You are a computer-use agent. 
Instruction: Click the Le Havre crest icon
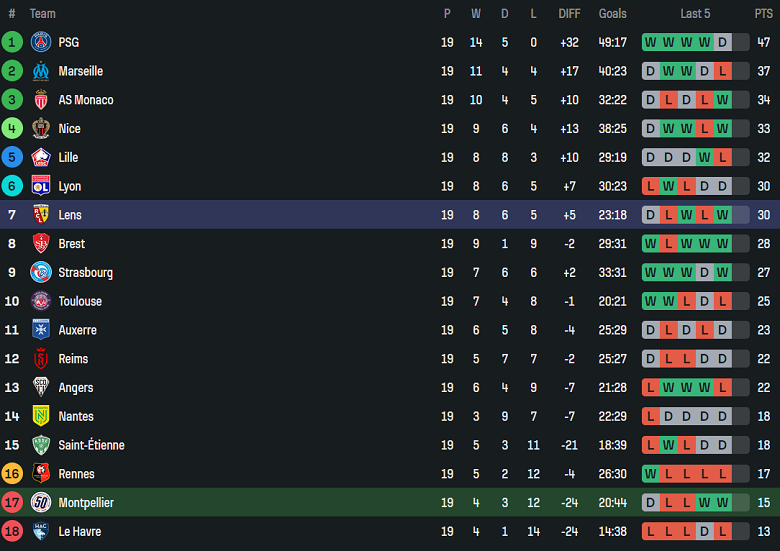pos(41,531)
